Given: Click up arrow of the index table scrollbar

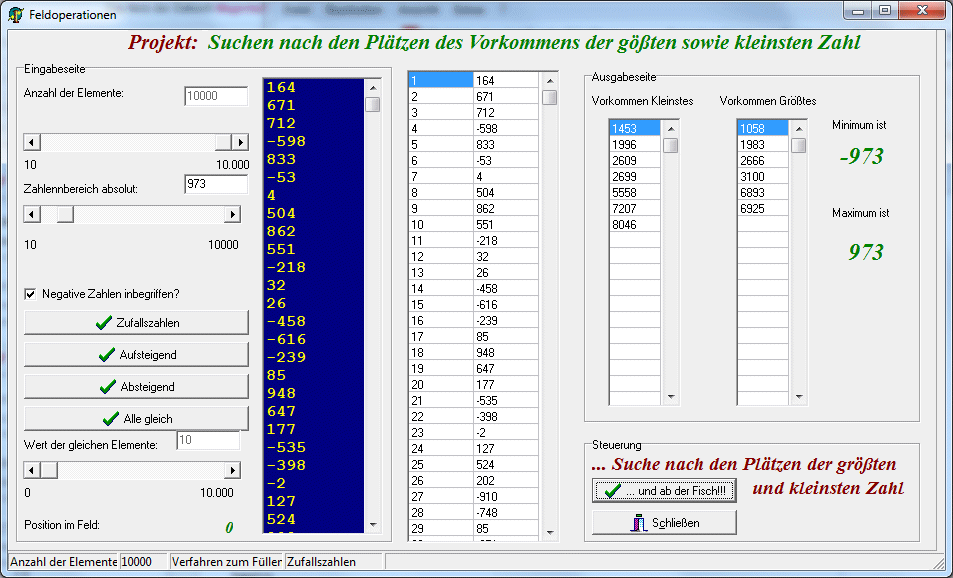Looking at the screenshot, I should [x=550, y=80].
